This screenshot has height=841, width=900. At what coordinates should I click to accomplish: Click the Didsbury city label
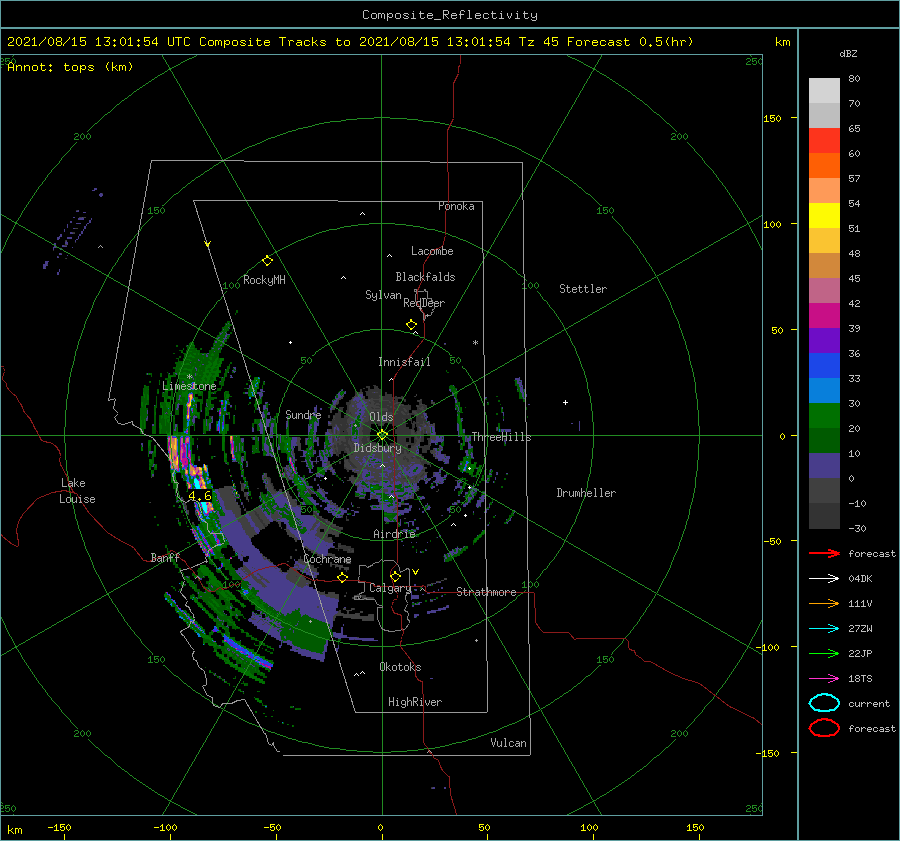pos(377,448)
